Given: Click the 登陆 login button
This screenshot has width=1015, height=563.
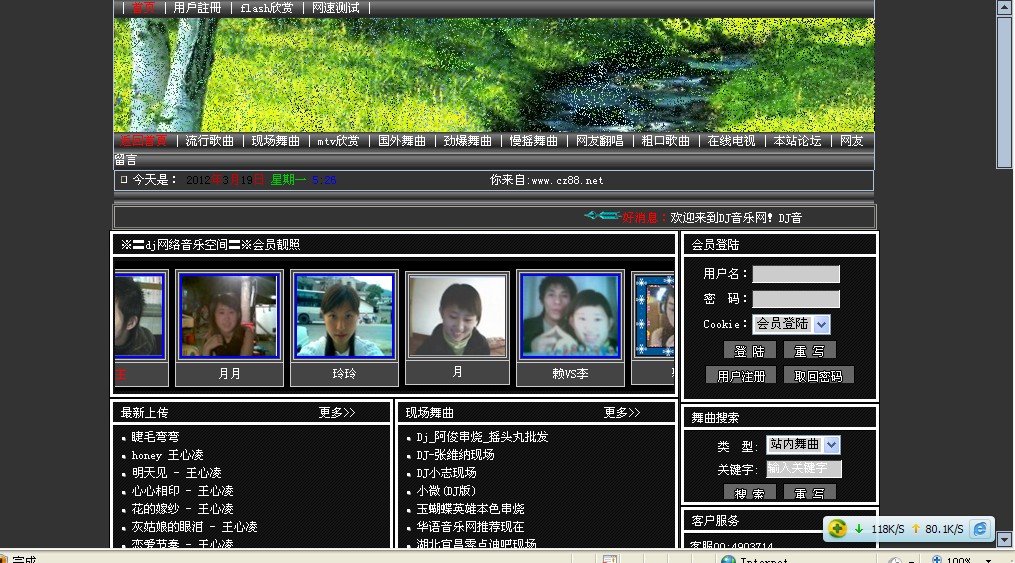Looking at the screenshot, I should 749,351.
